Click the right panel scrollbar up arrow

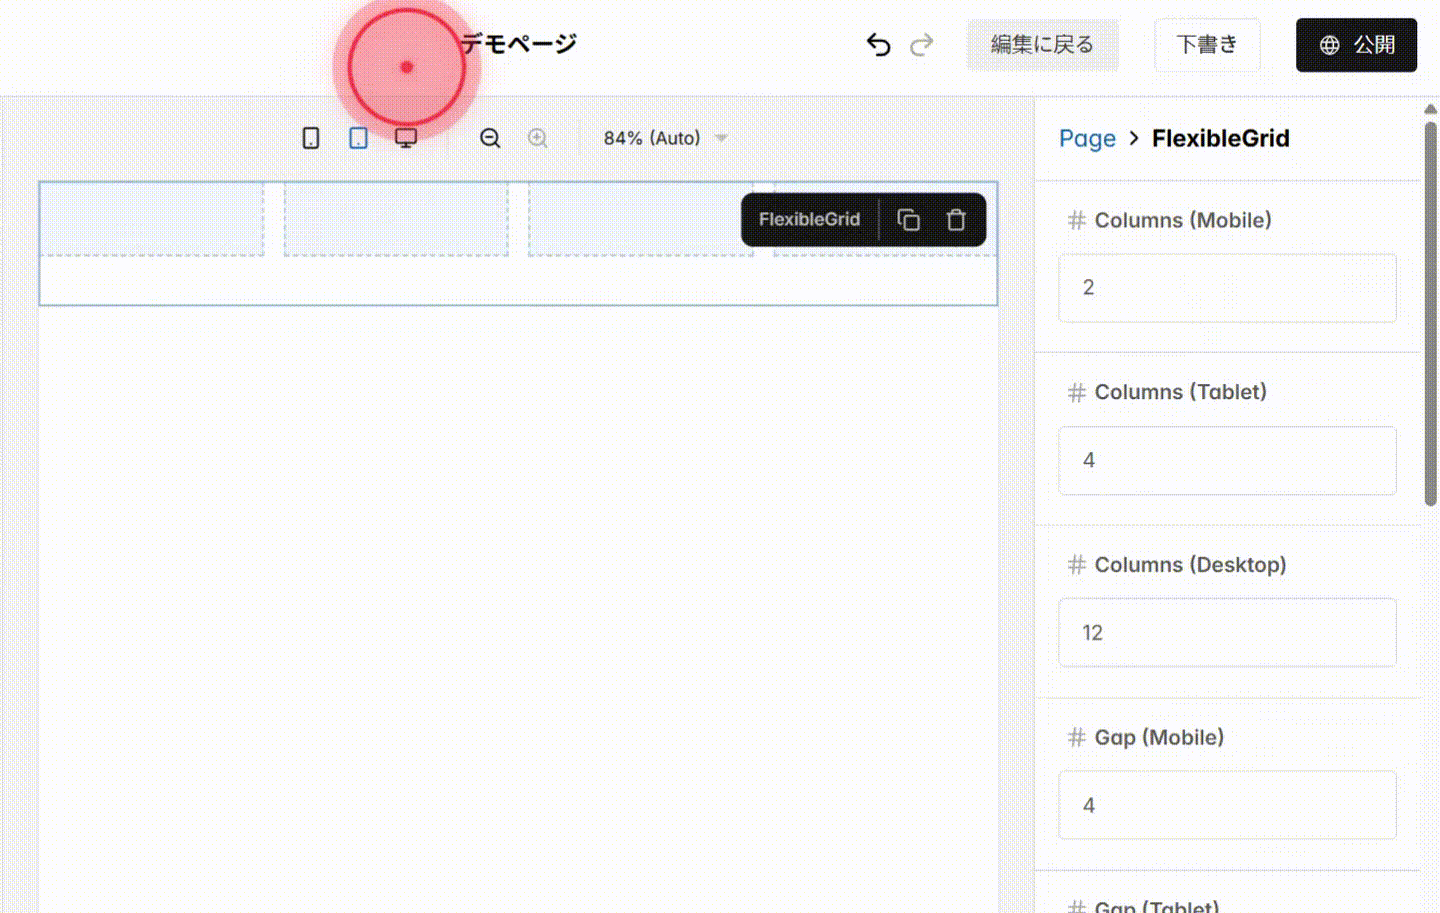click(x=1430, y=110)
